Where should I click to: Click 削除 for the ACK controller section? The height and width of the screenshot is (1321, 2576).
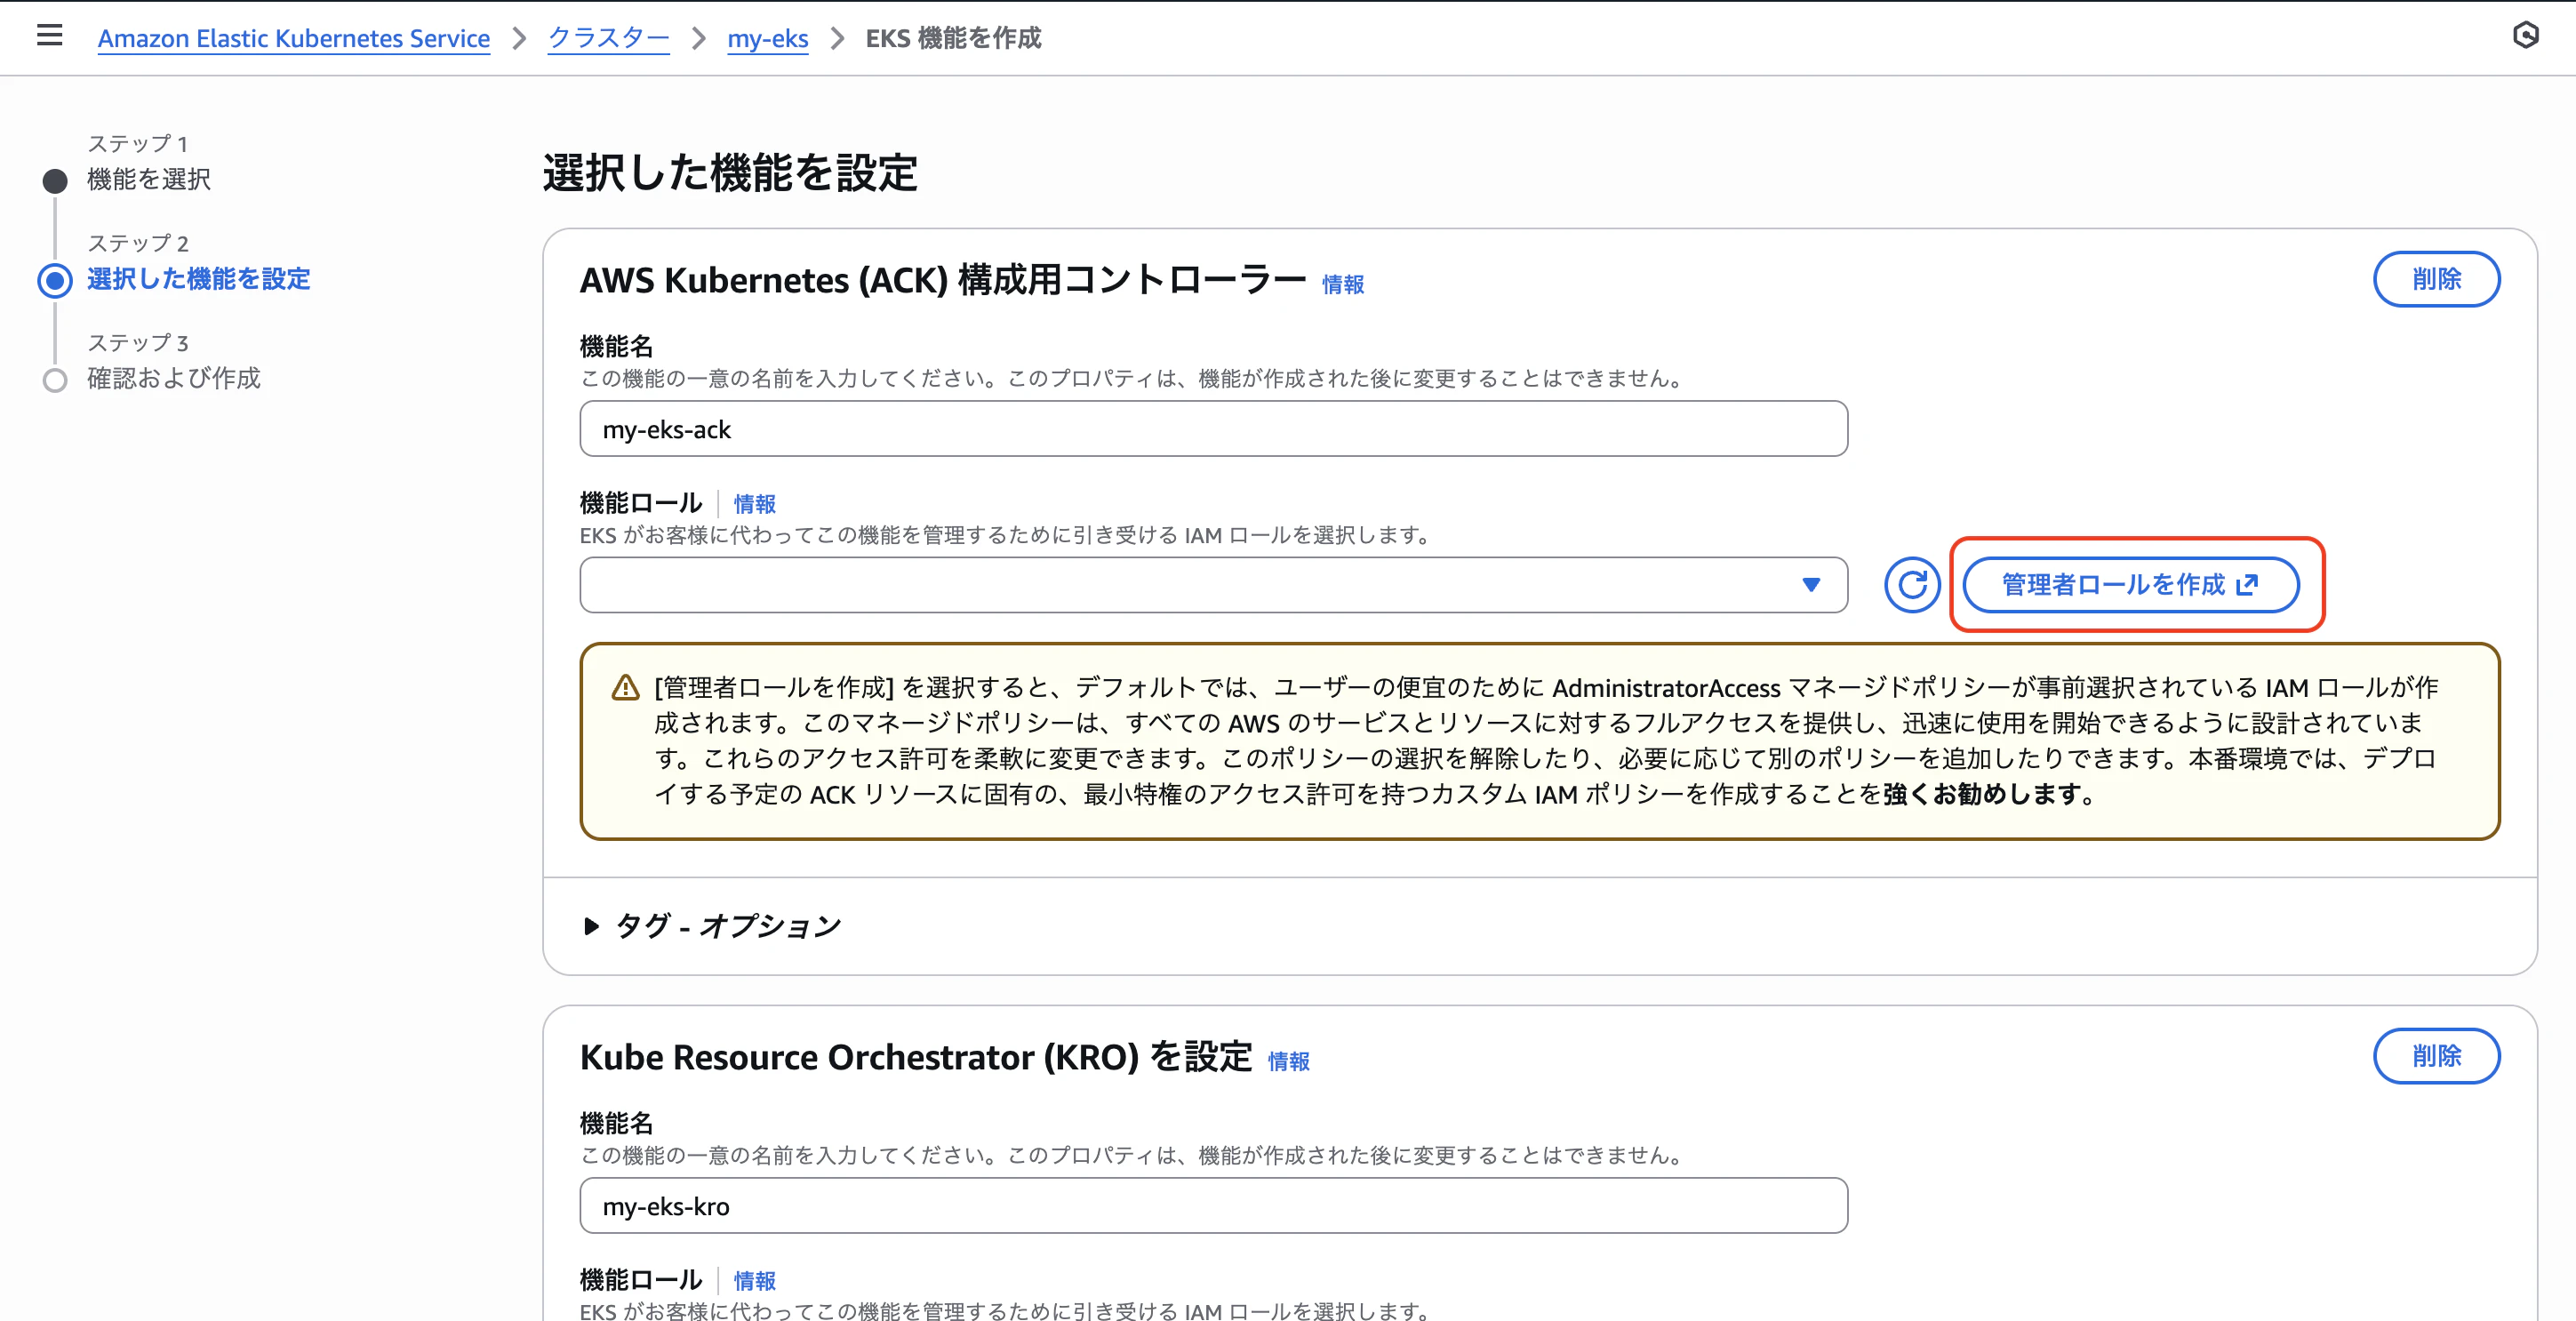pyautogui.click(x=2437, y=280)
